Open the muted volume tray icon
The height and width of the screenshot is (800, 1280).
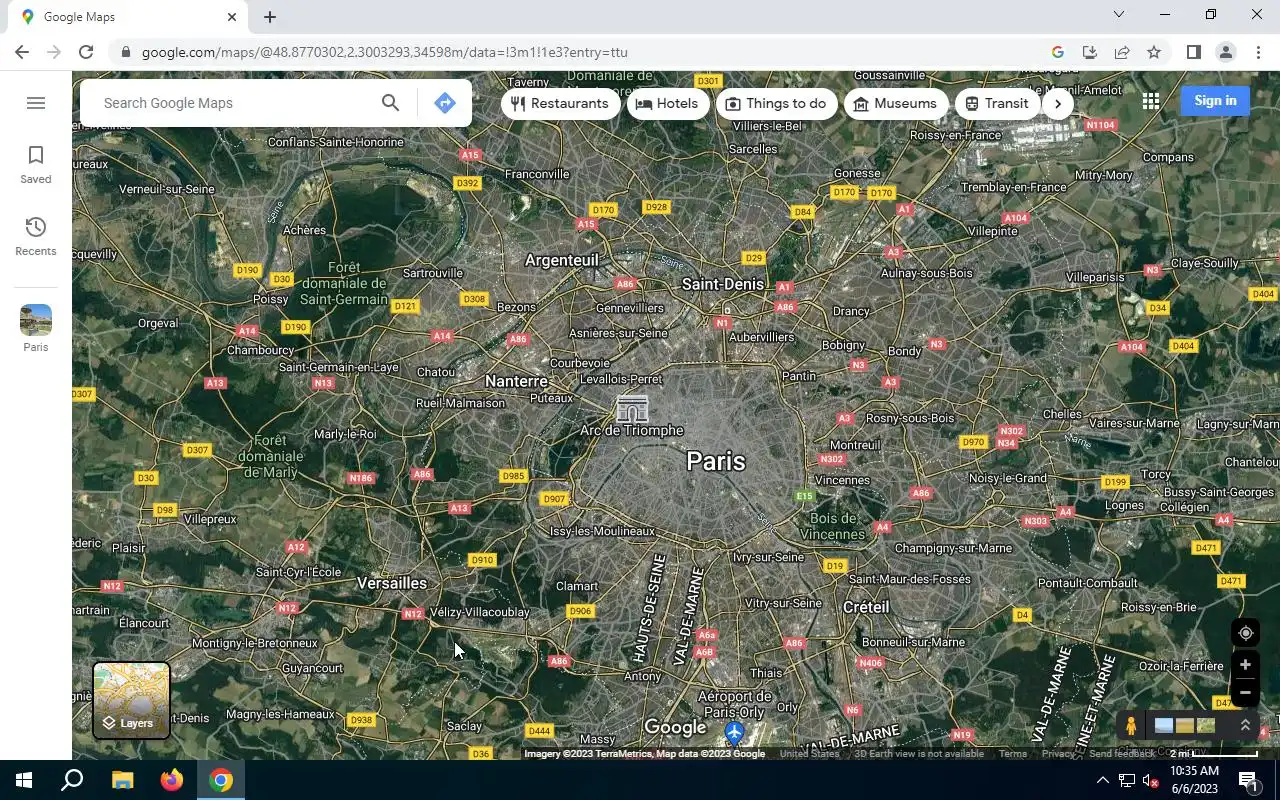(1150, 780)
